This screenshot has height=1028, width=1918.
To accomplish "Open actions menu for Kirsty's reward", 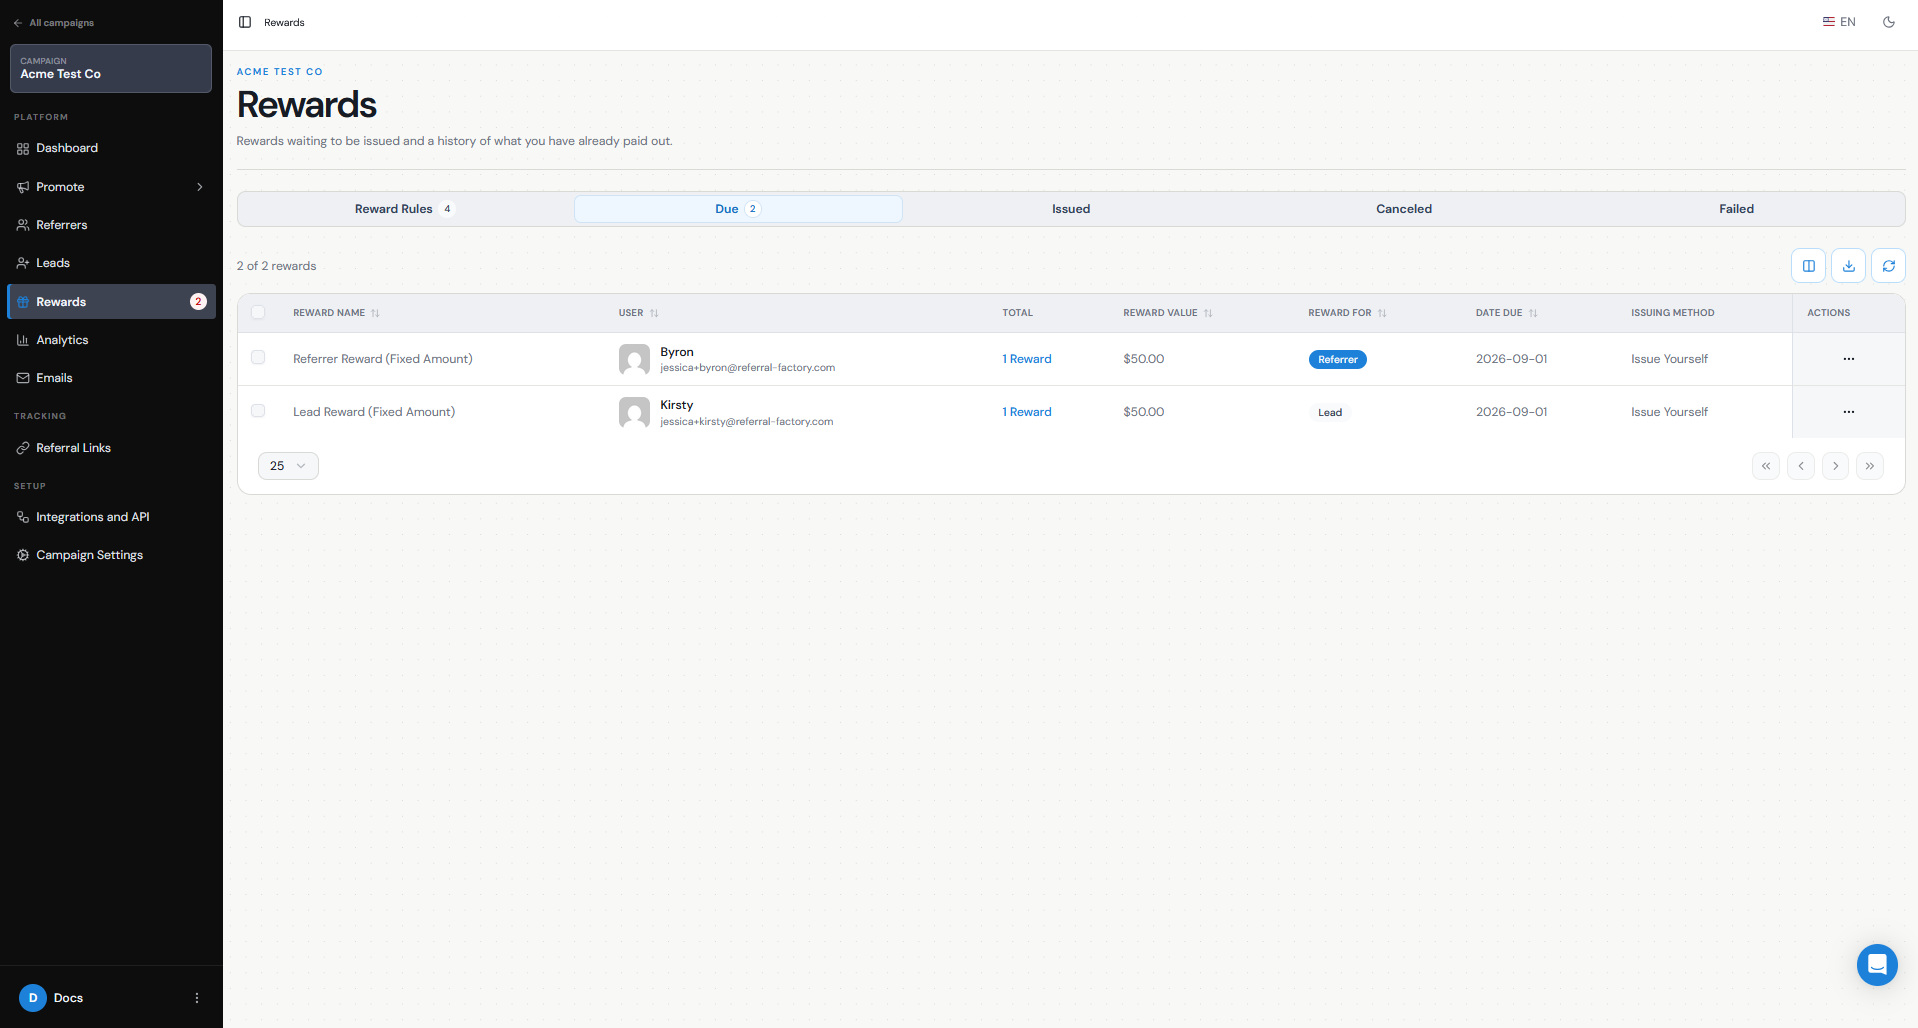I will pos(1848,412).
